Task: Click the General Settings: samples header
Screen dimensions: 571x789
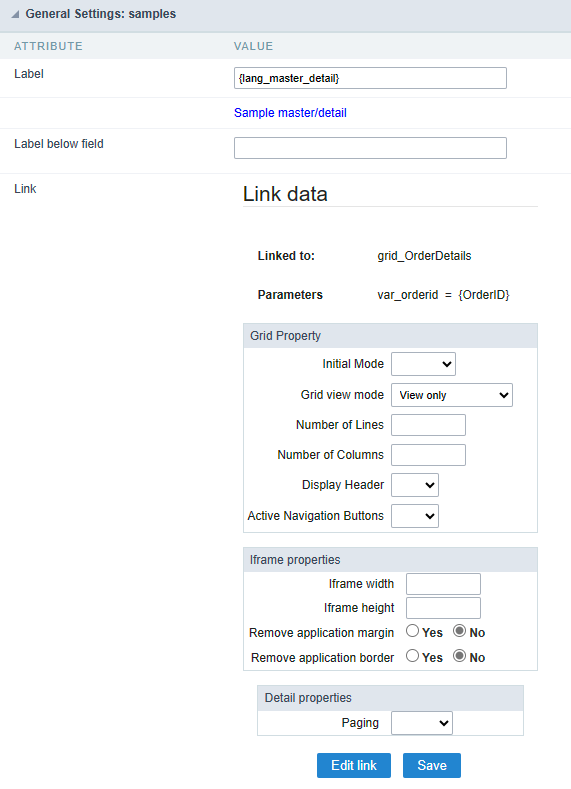Action: 101,14
